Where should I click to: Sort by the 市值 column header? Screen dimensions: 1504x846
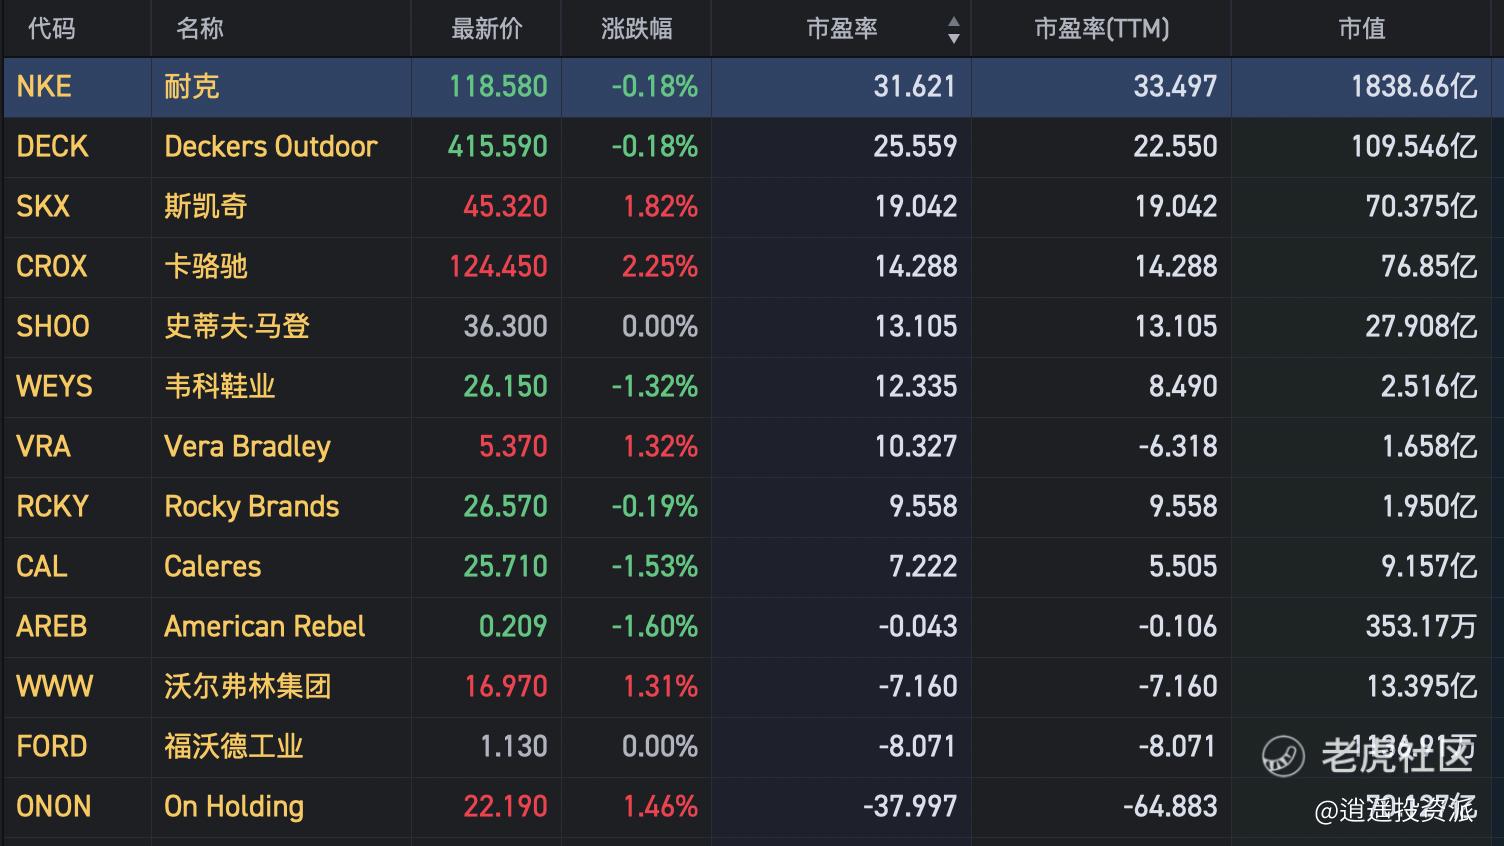1361,29
